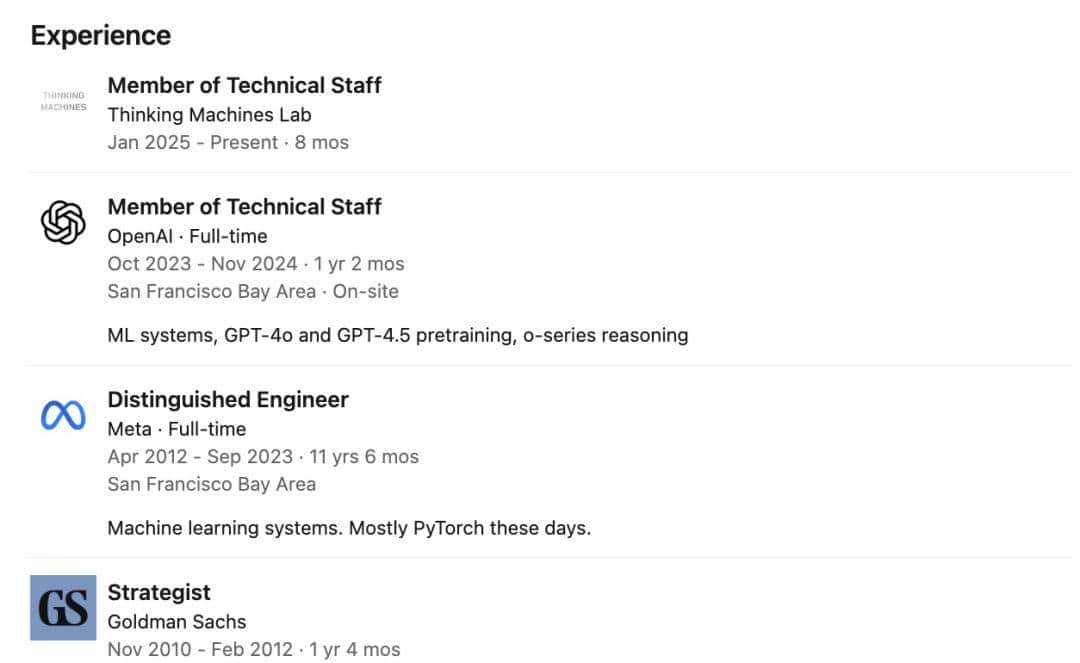Click the Goldman Sachs company name

tap(176, 621)
